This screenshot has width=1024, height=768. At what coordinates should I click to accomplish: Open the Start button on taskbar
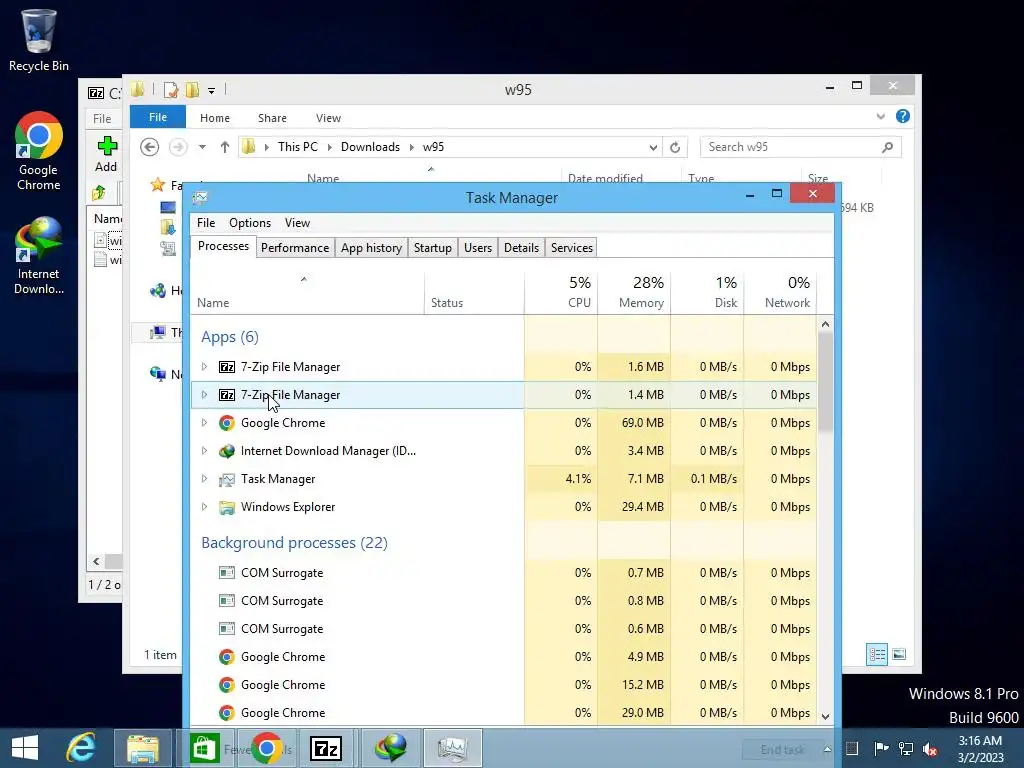pyautogui.click(x=25, y=748)
